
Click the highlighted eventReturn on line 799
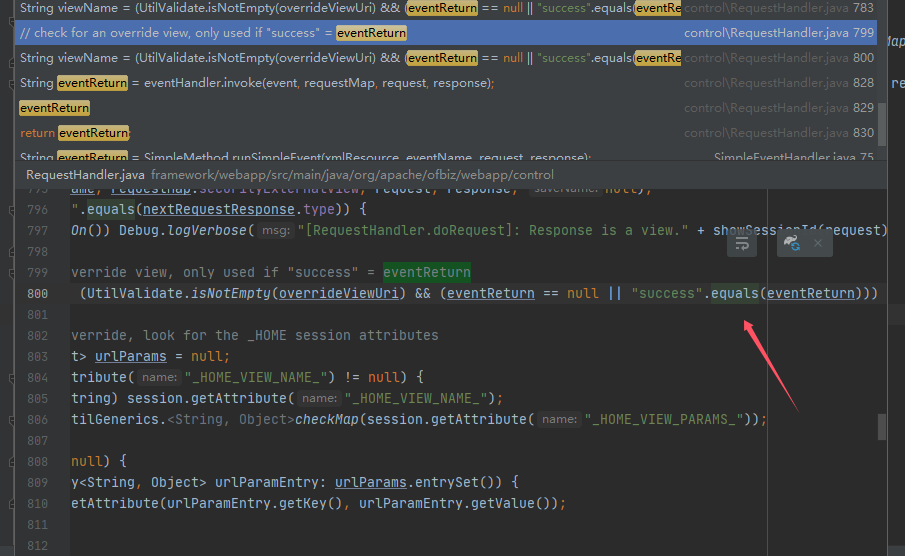(426, 272)
